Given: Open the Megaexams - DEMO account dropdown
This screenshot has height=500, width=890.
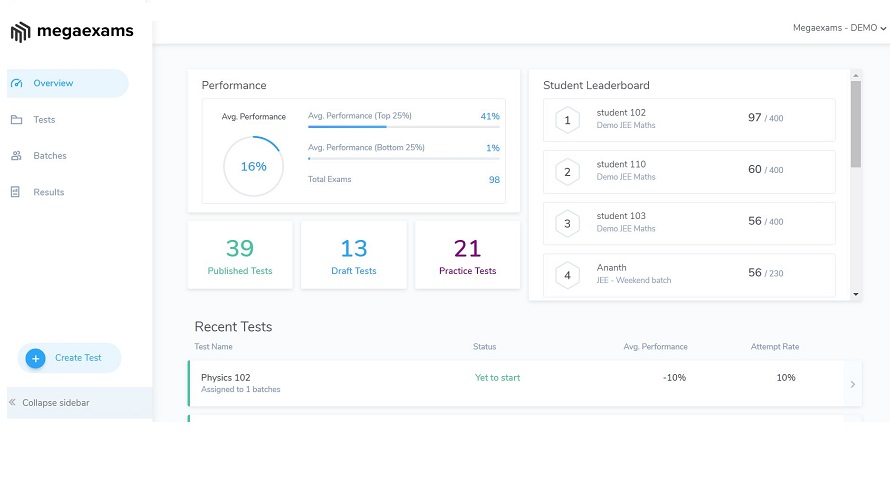Looking at the screenshot, I should (x=838, y=28).
